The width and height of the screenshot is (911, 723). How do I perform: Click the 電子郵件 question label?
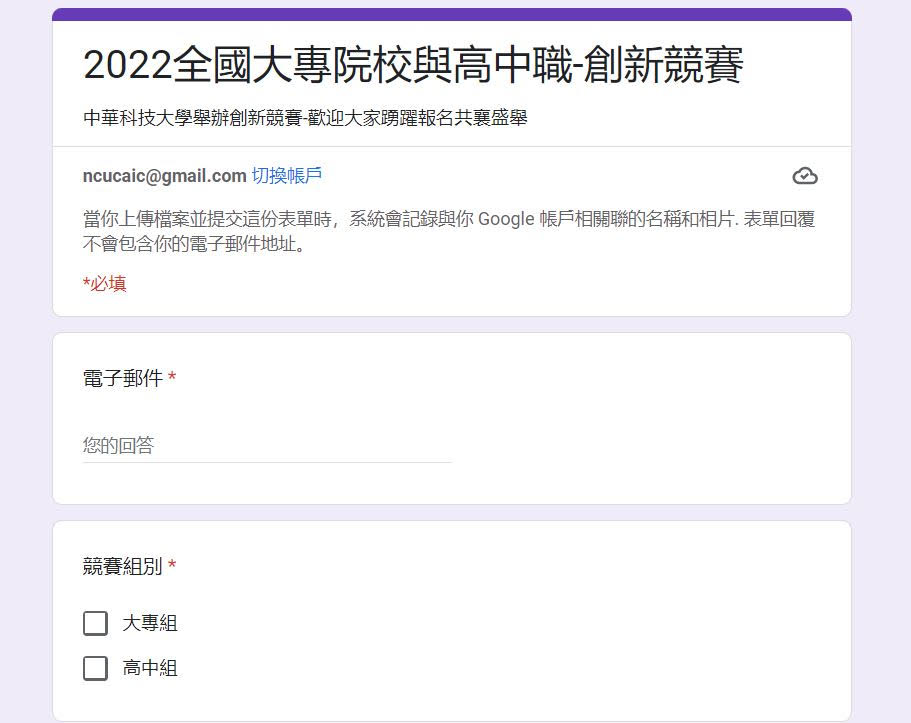point(123,378)
